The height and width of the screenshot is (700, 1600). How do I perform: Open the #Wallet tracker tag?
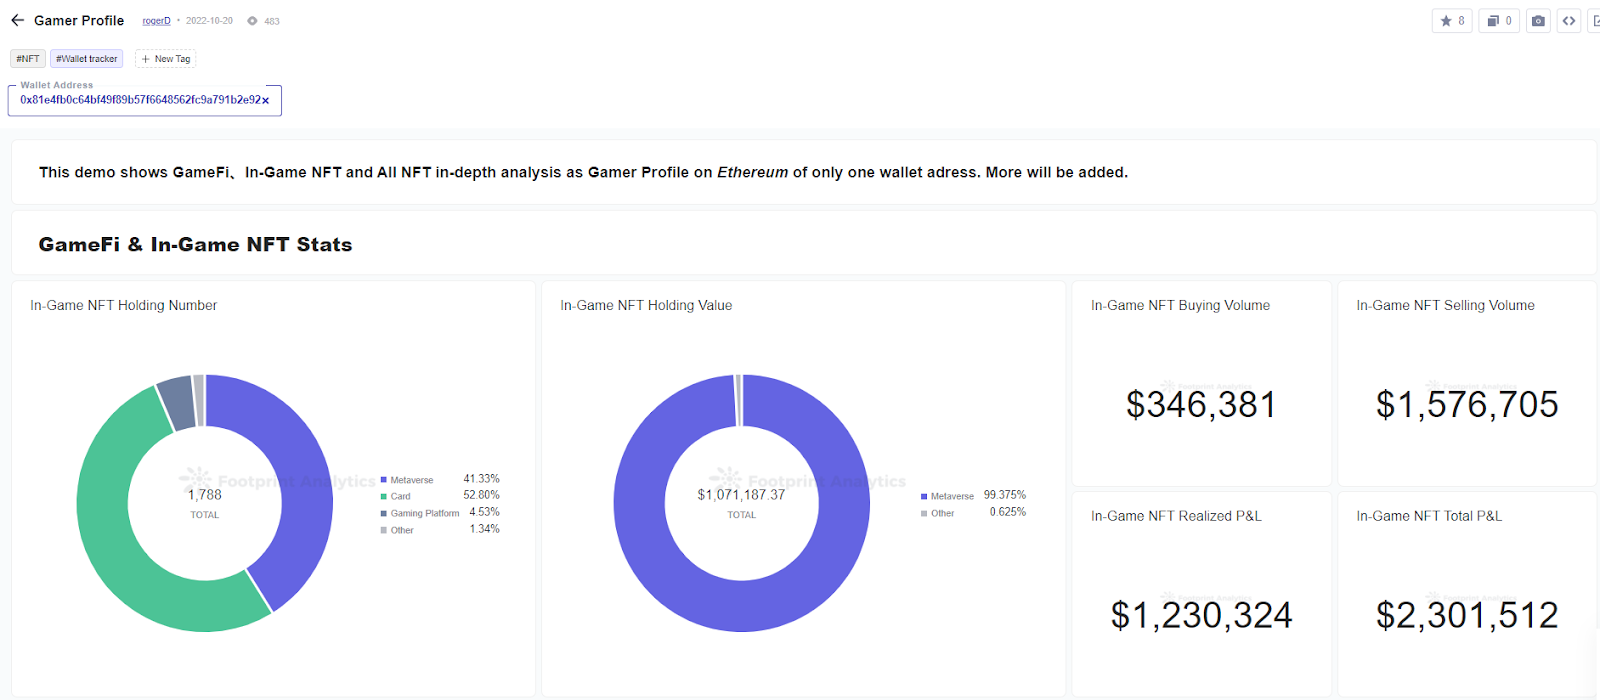click(86, 58)
